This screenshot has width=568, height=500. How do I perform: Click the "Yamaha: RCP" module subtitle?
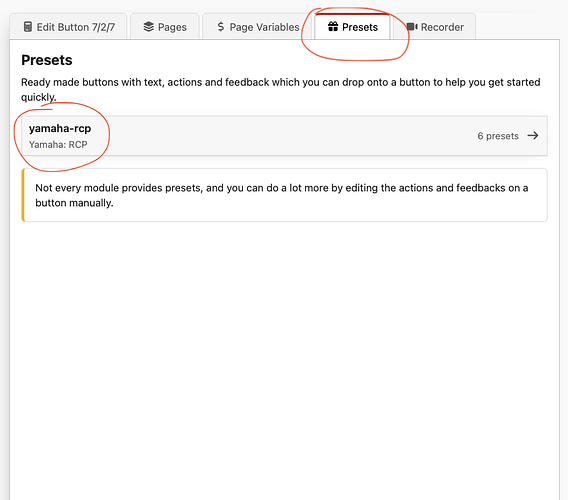point(58,145)
